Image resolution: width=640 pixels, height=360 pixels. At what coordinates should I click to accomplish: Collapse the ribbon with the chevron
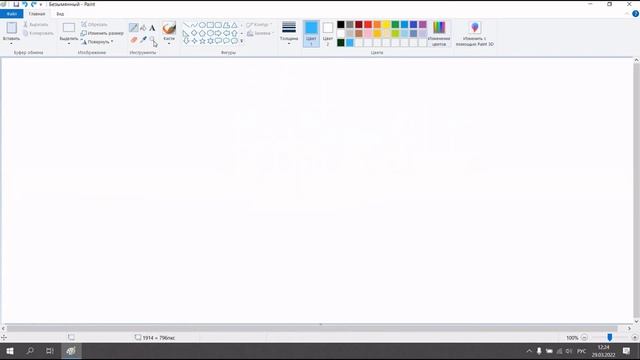tap(627, 13)
